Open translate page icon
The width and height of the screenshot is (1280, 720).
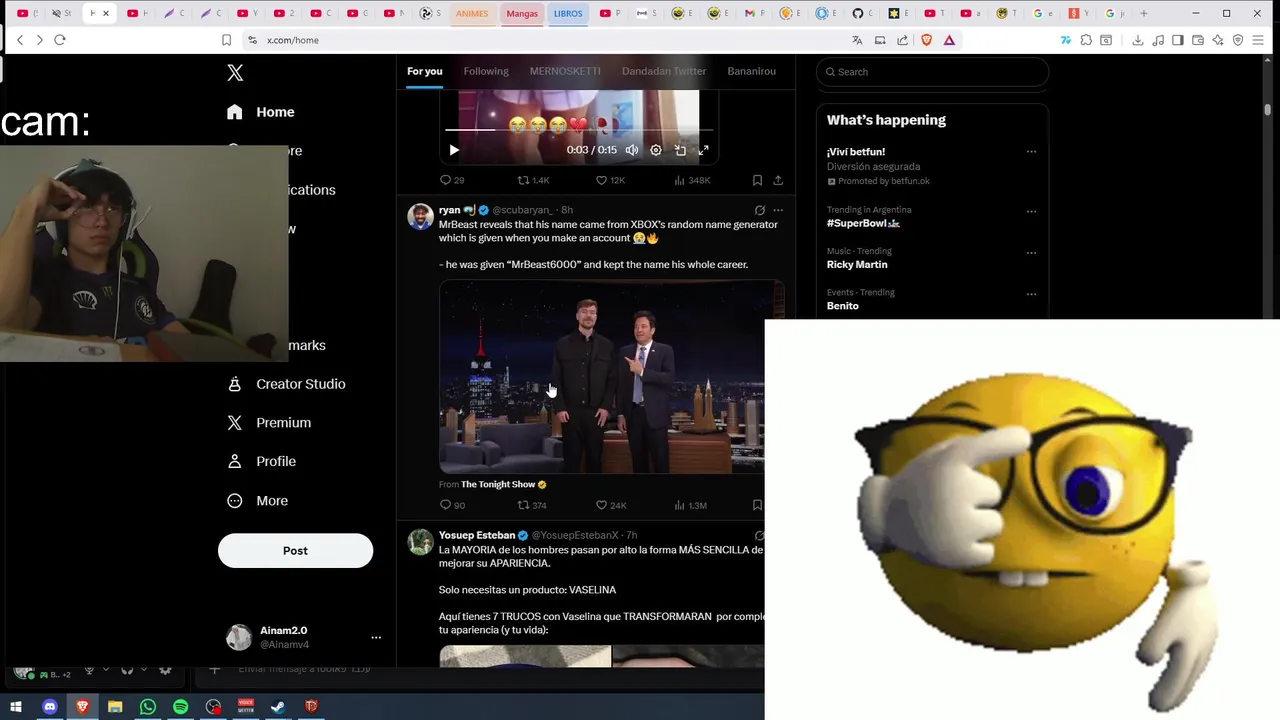click(x=857, y=40)
